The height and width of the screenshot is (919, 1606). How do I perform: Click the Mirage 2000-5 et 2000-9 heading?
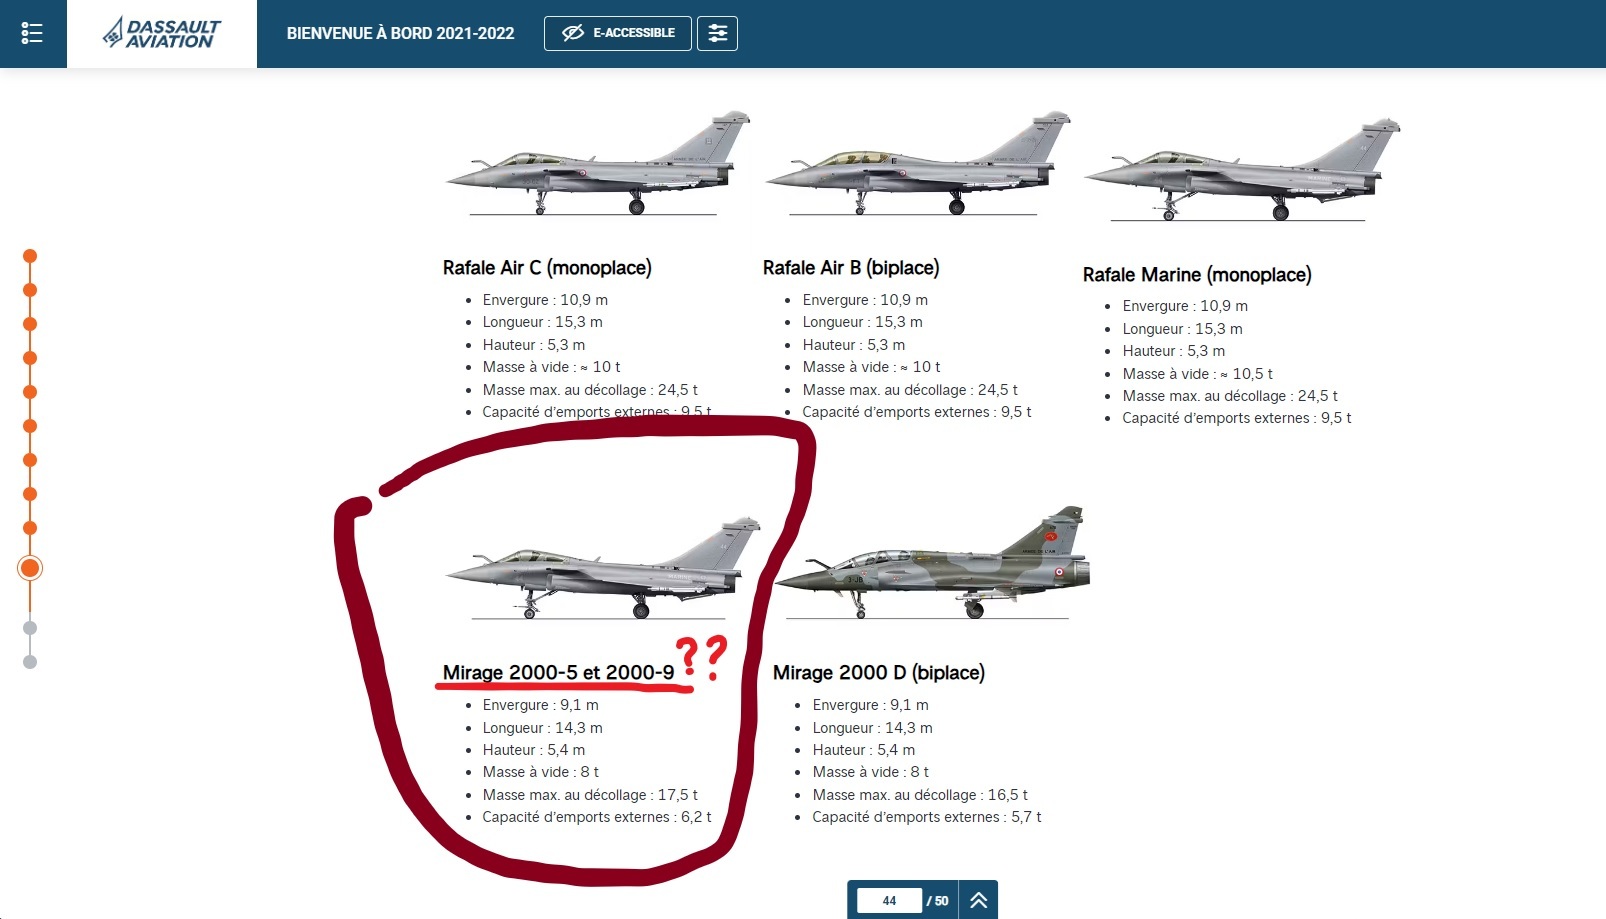[558, 673]
